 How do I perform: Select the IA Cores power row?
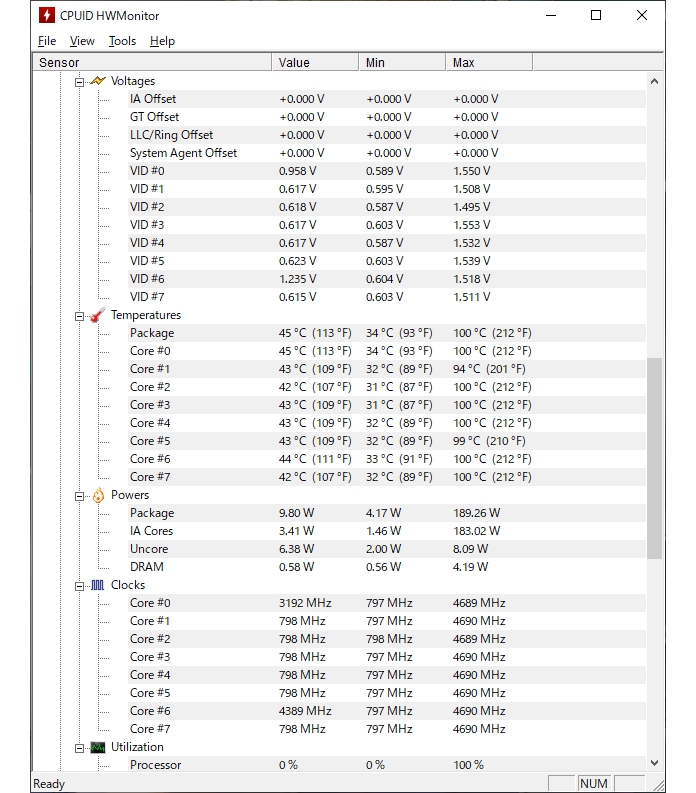coord(387,531)
